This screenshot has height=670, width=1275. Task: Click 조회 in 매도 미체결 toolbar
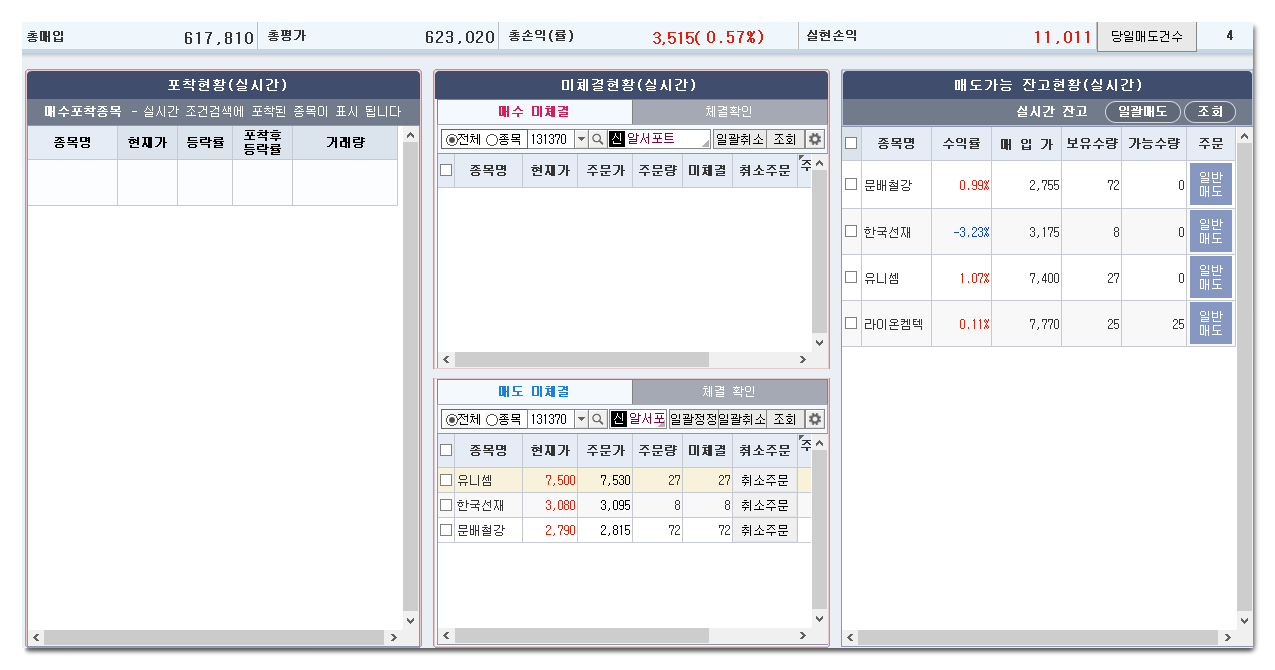point(785,419)
